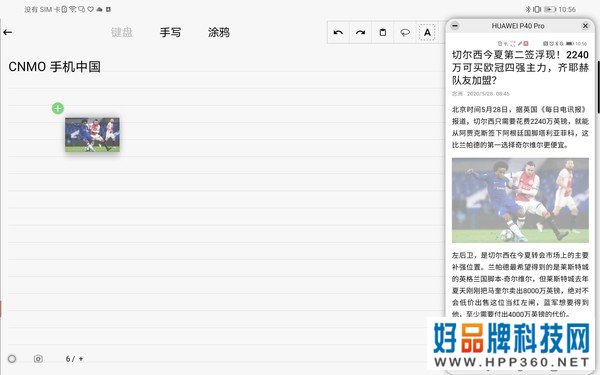Viewport: 600px width, 375px height.
Task: Click the Wi-Fi icon in status bar
Action: click(72, 9)
